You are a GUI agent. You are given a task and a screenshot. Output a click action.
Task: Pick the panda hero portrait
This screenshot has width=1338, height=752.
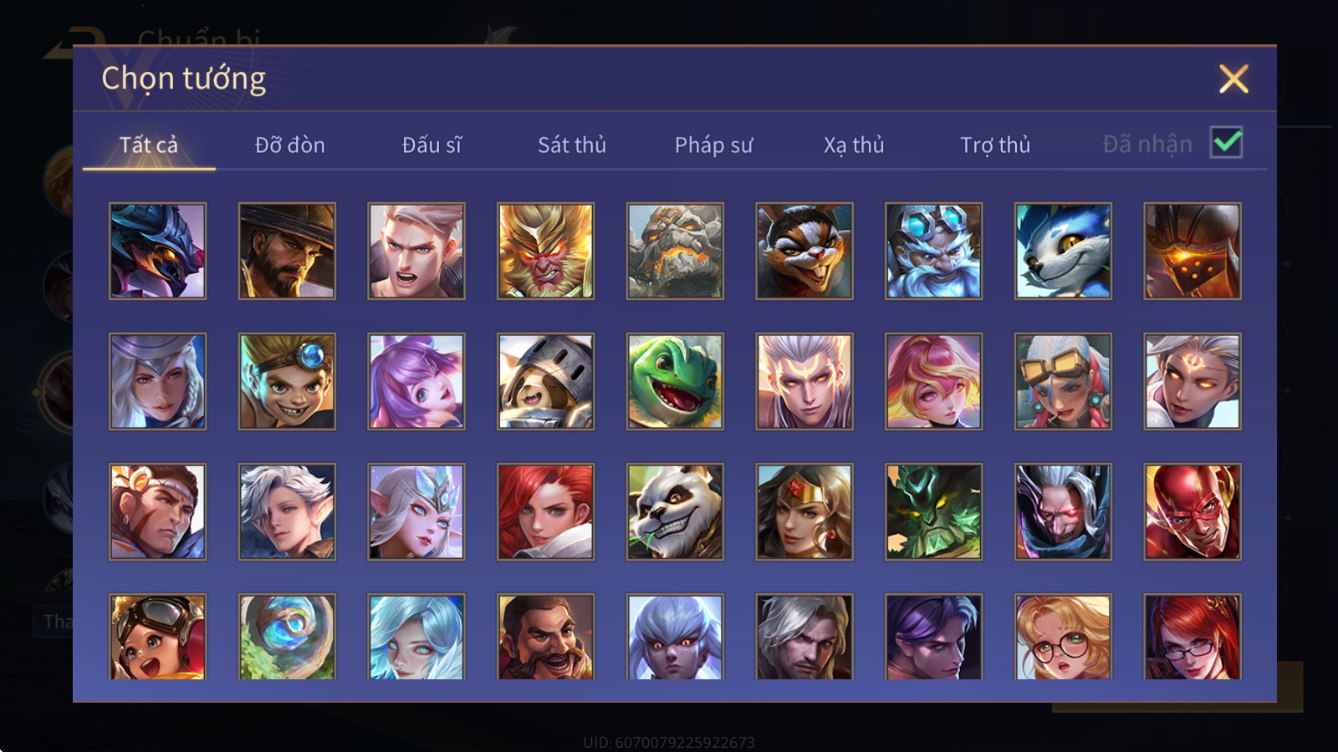(x=675, y=511)
